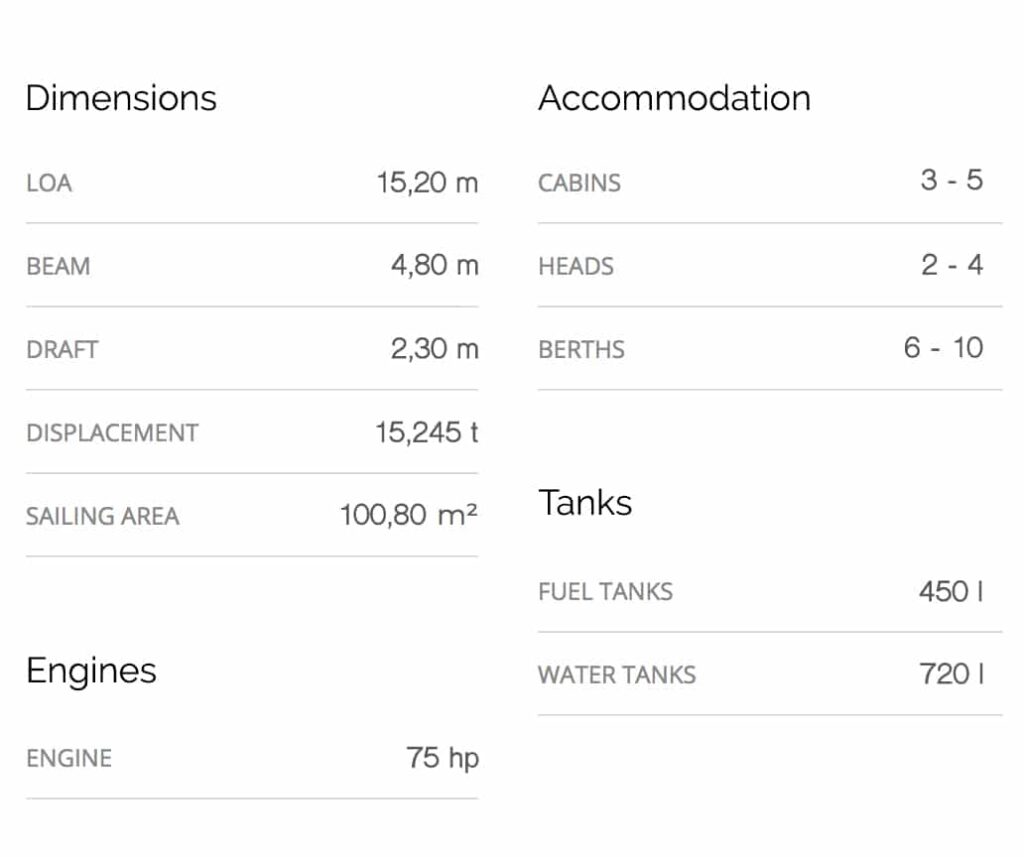Click the 6 - 10 berths value
This screenshot has width=1024, height=857.
coord(943,348)
